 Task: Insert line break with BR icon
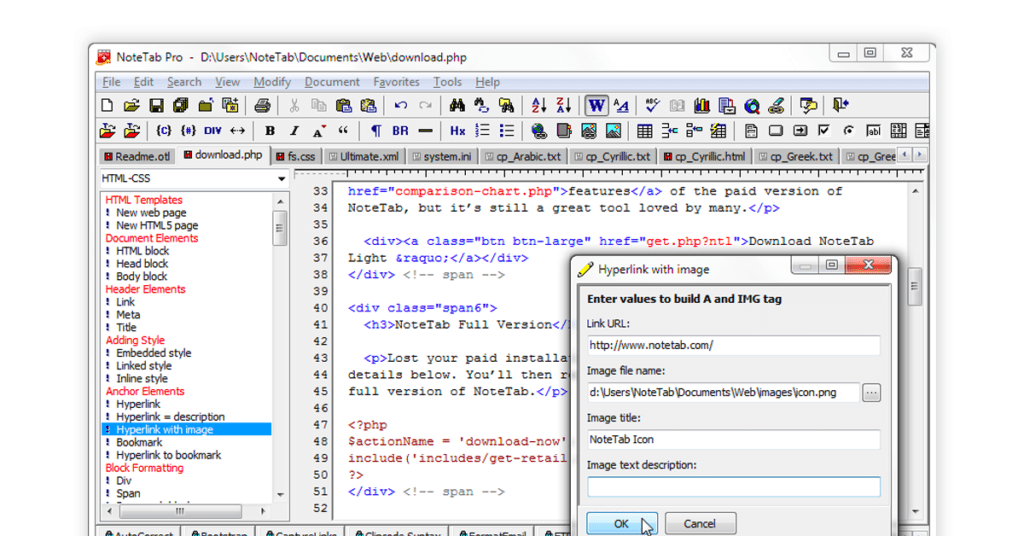pos(400,131)
